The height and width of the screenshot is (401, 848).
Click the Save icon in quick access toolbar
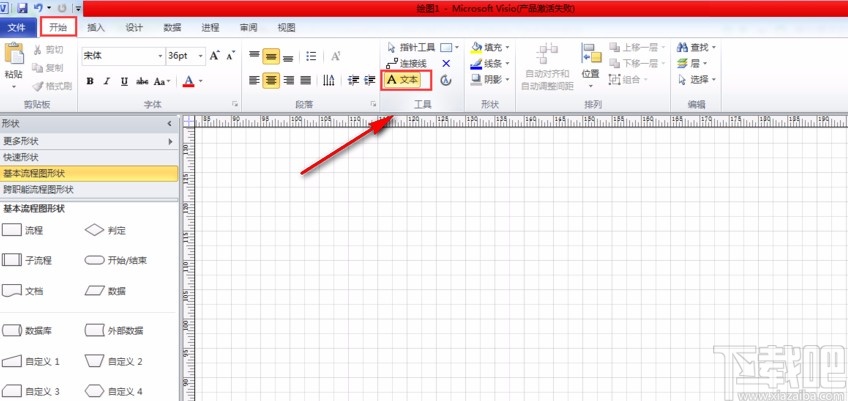click(22, 8)
